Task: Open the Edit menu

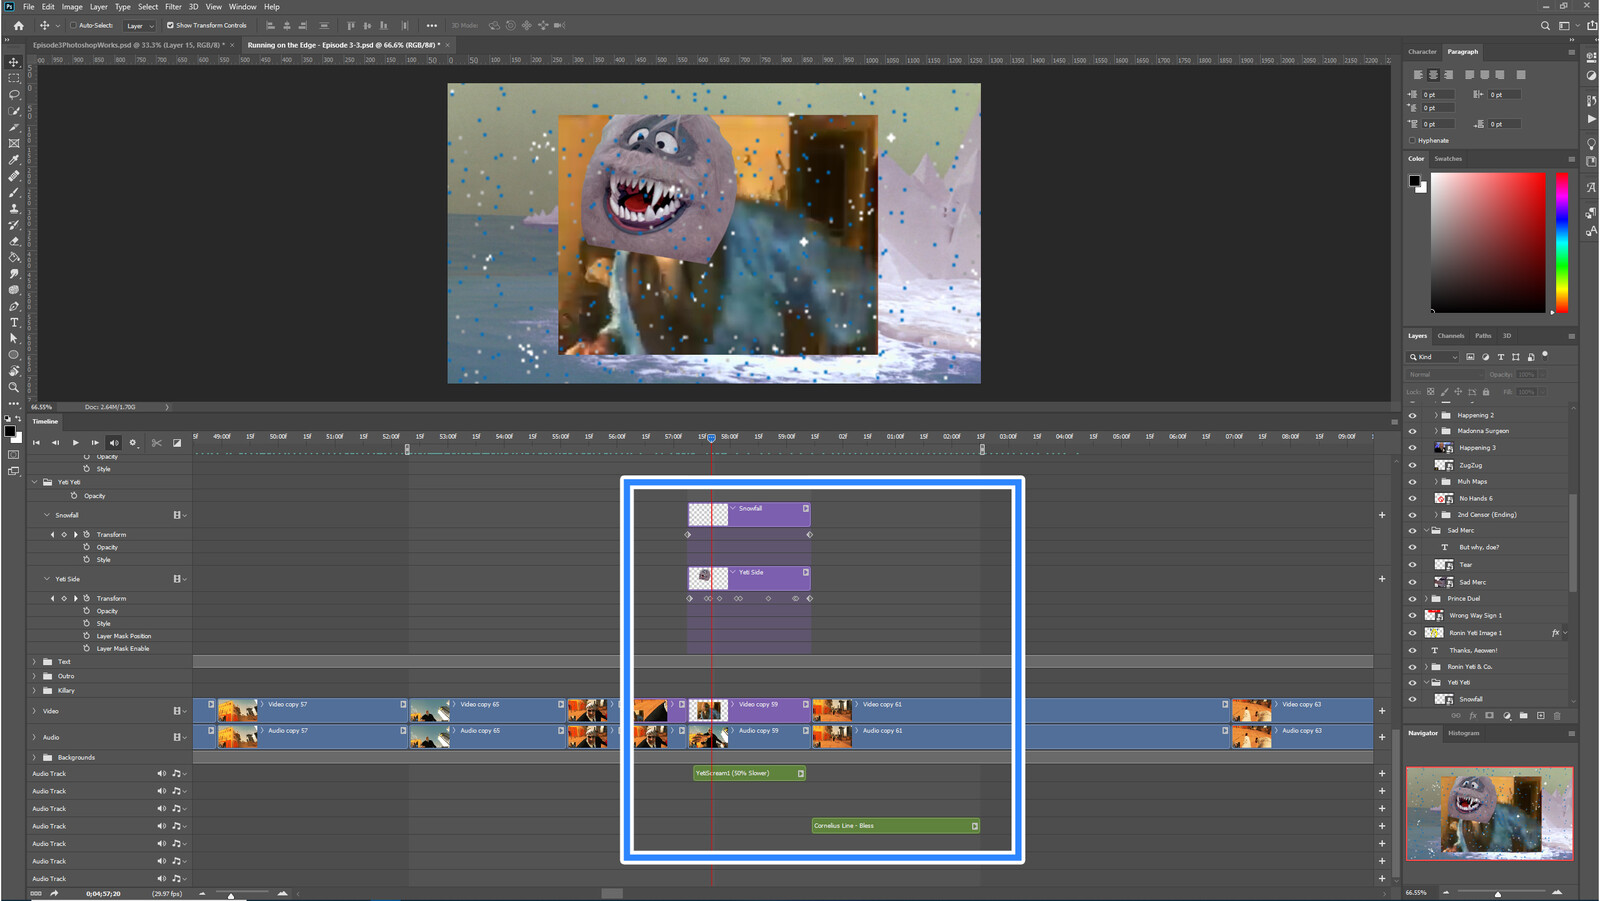Action: (48, 7)
